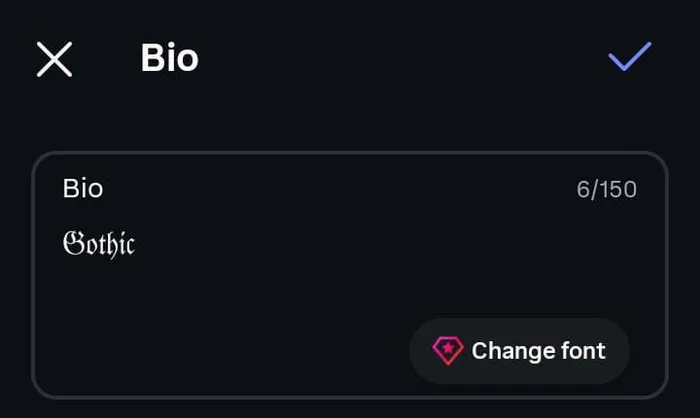Image resolution: width=700 pixels, height=418 pixels.
Task: Open the Change font option
Action: (520, 351)
